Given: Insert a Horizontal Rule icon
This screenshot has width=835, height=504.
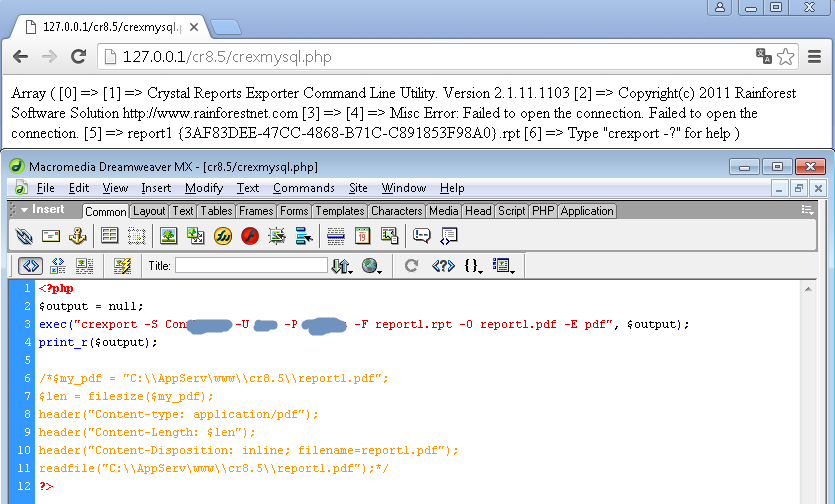Looking at the screenshot, I should tap(335, 235).
